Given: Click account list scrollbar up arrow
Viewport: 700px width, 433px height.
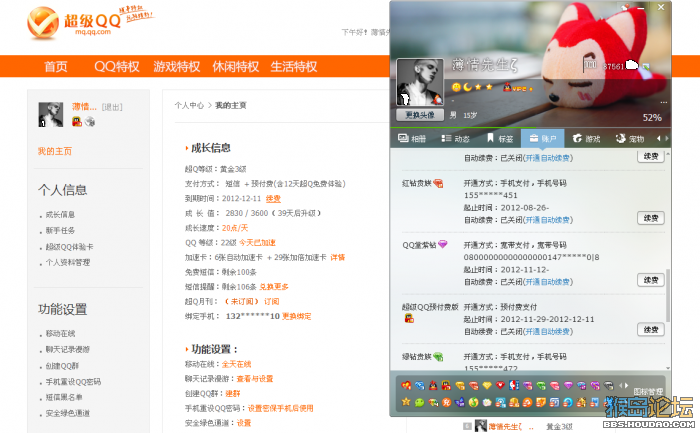Looking at the screenshot, I should (x=668, y=154).
